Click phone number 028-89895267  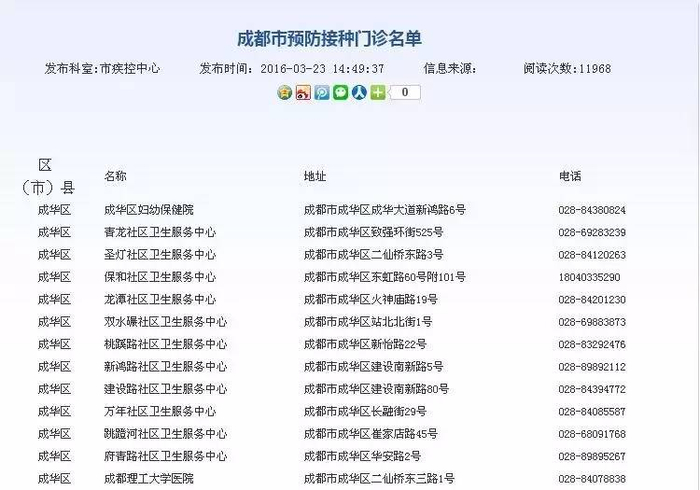pos(592,457)
